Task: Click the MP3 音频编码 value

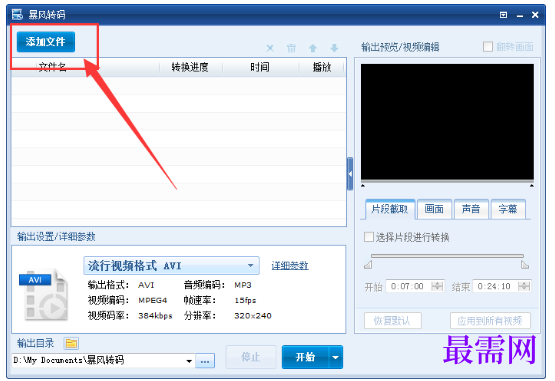Action: pos(243,285)
